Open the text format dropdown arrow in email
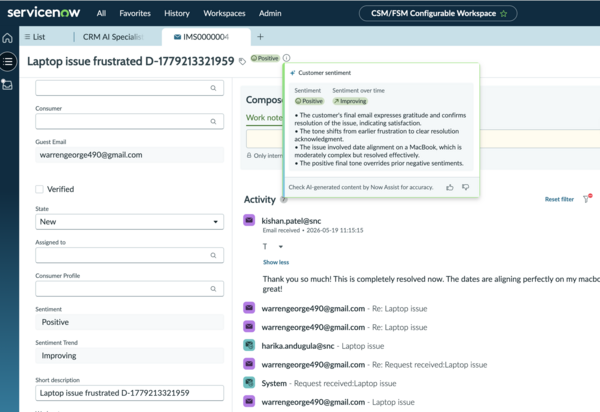This screenshot has height=412, width=600. click(x=280, y=247)
